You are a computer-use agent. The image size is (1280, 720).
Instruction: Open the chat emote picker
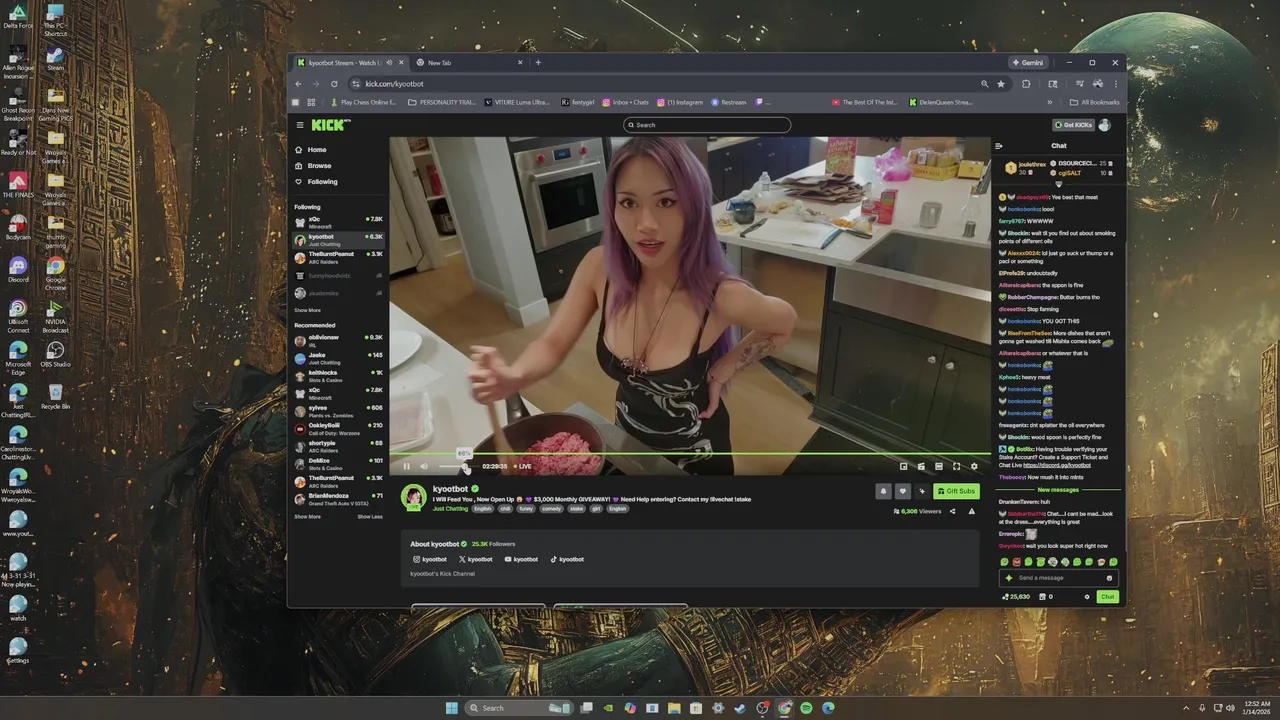coord(1109,578)
